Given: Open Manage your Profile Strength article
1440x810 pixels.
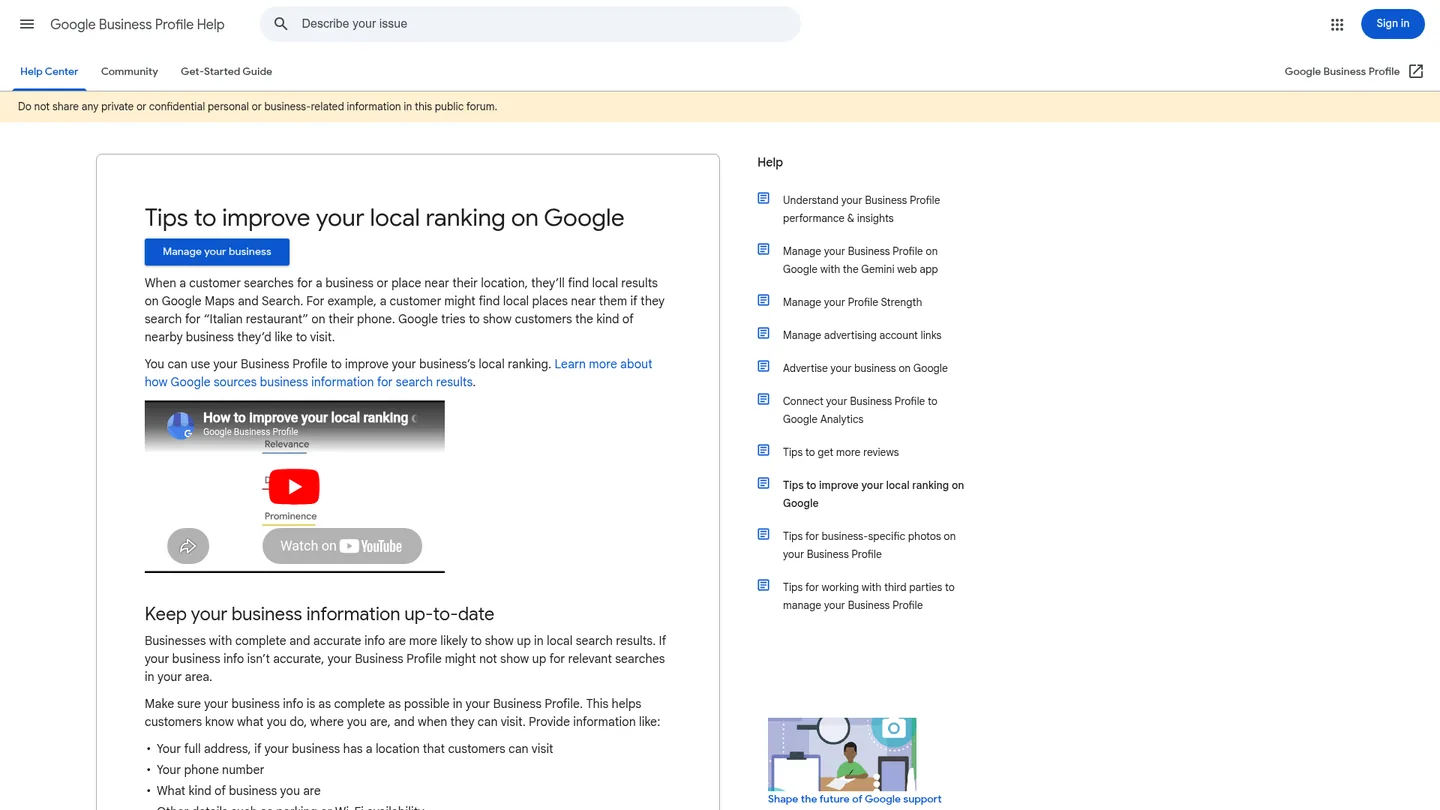Looking at the screenshot, I should point(852,302).
